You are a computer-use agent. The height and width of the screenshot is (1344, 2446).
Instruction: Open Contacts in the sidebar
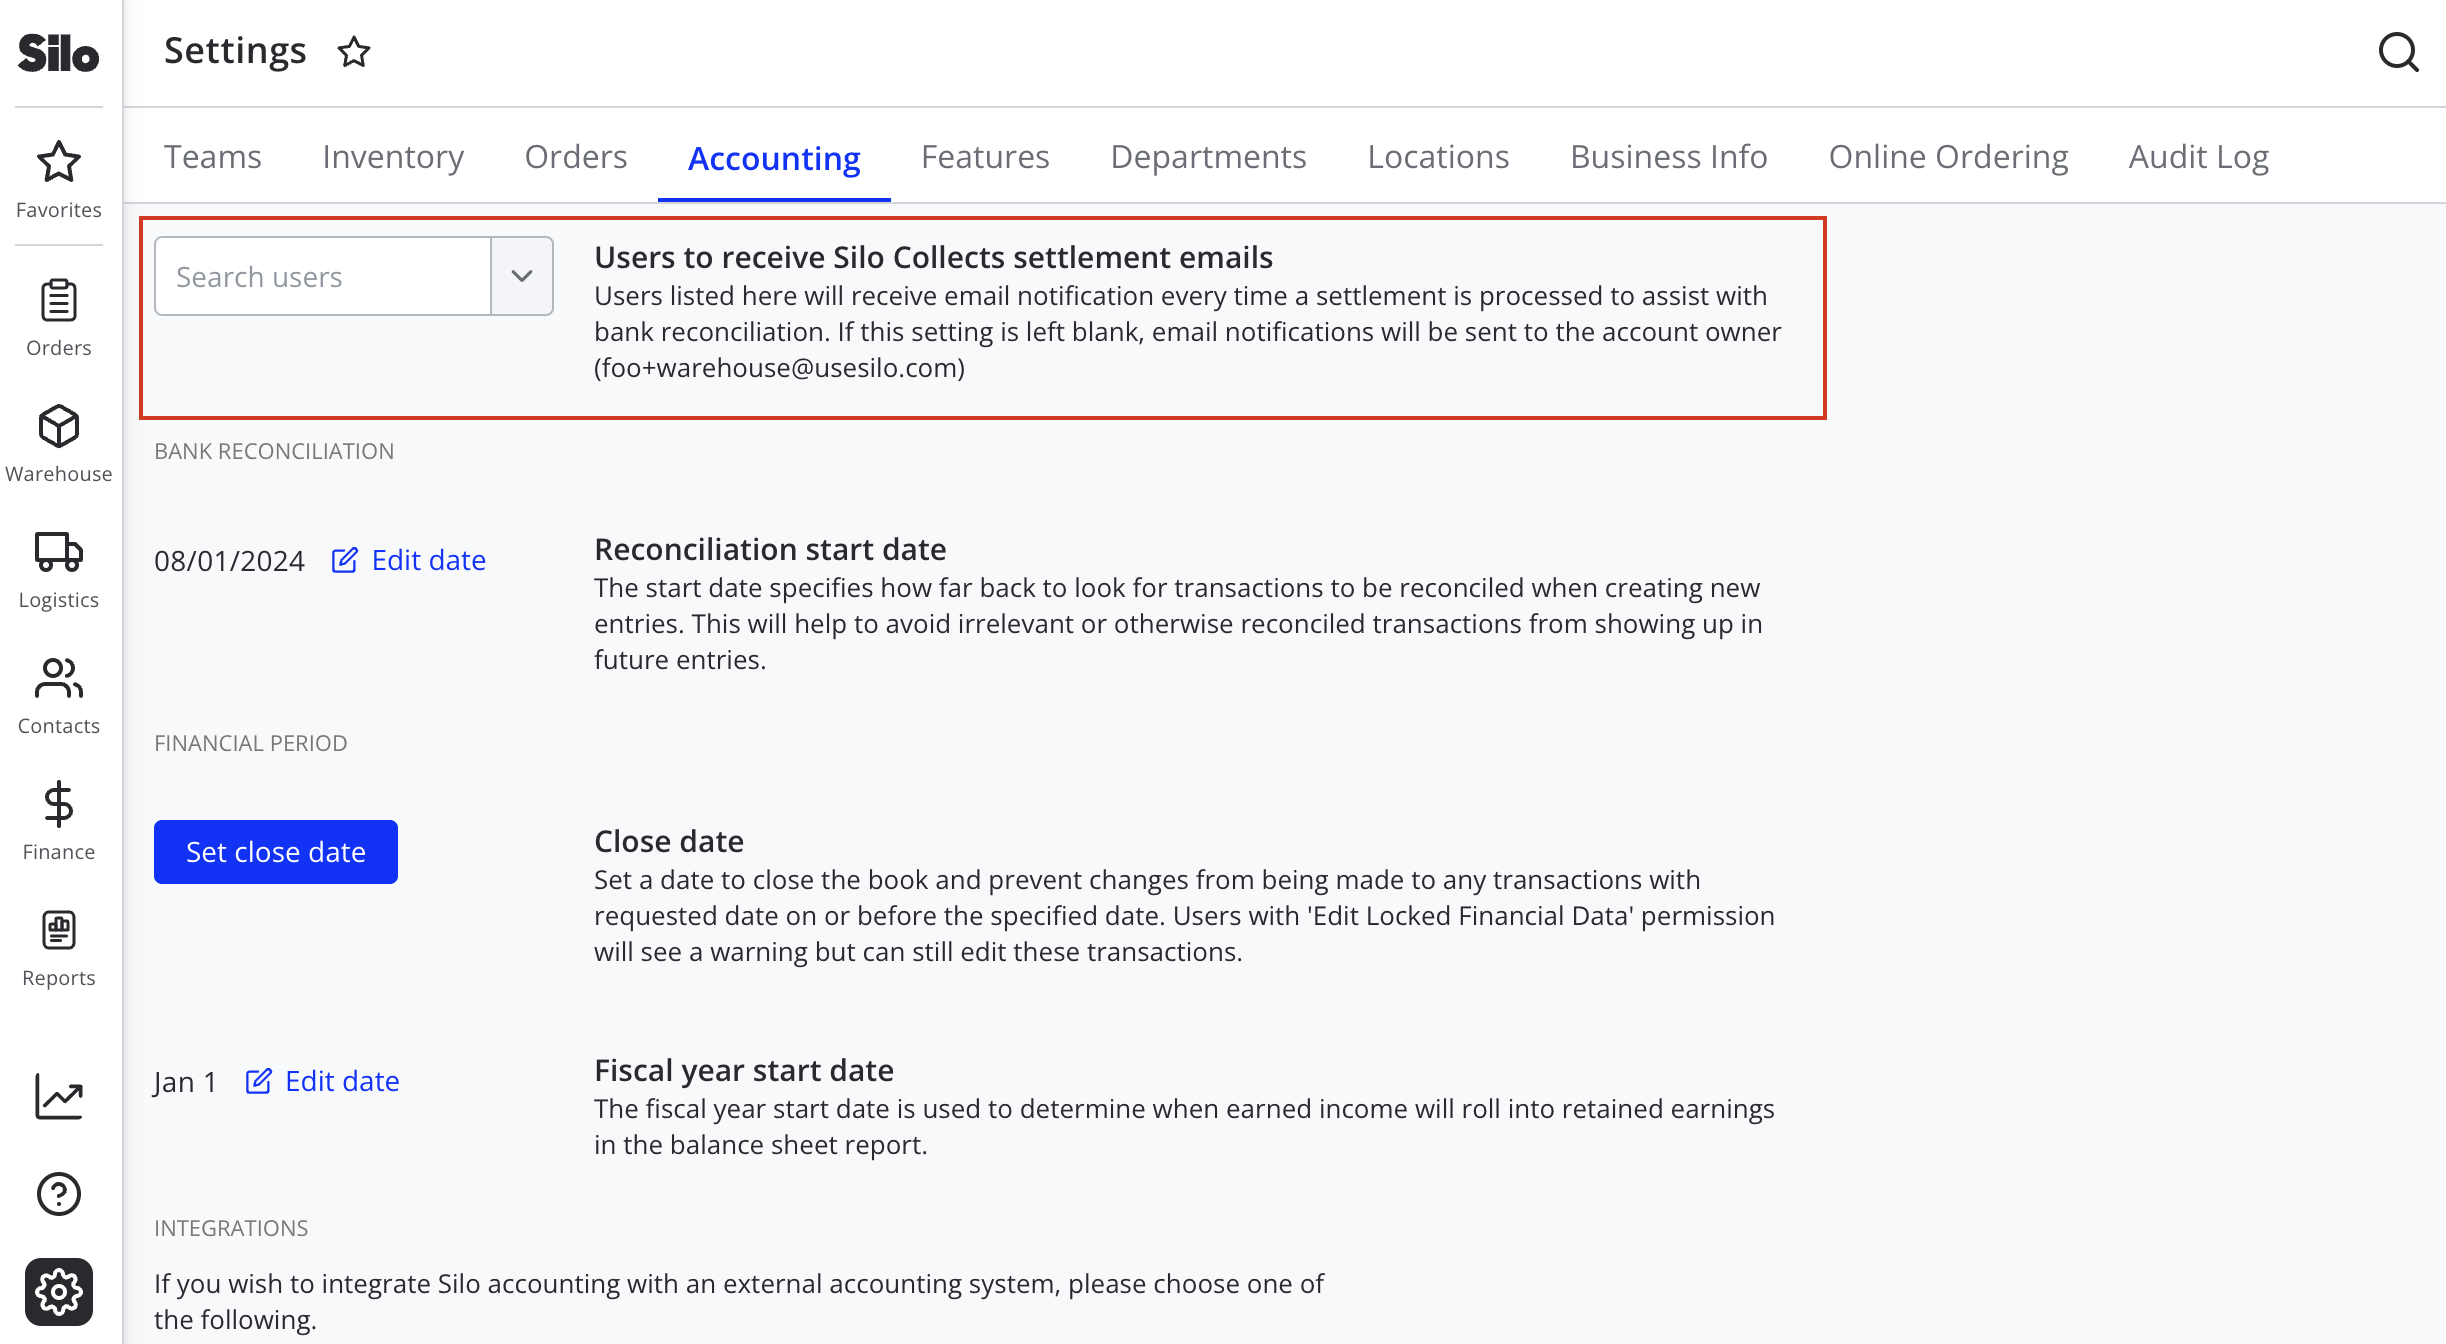pos(59,696)
